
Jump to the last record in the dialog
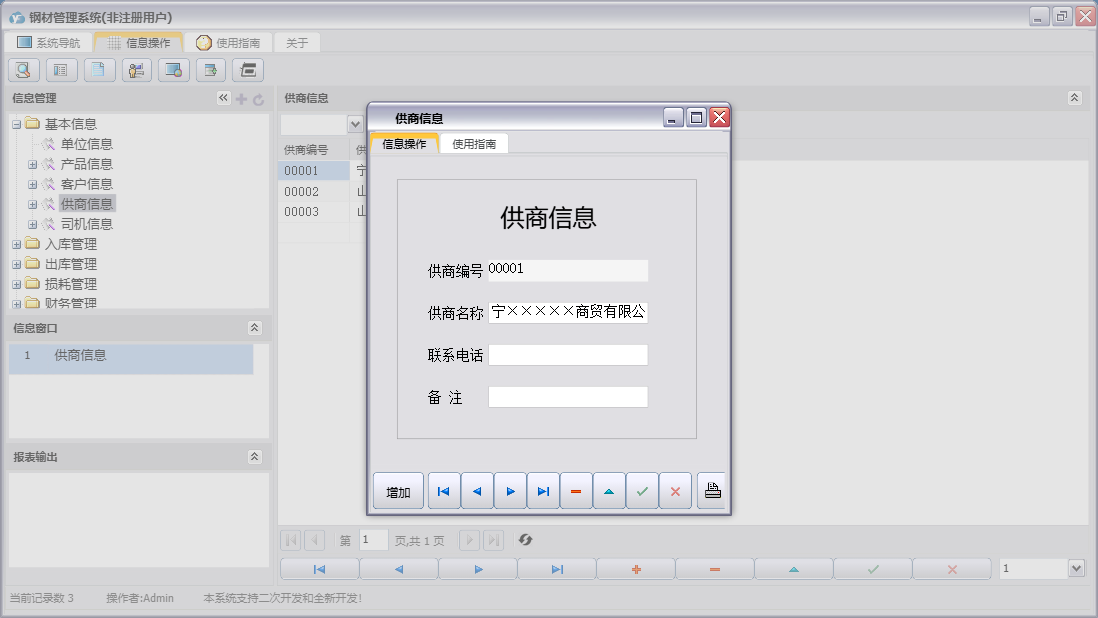point(543,490)
